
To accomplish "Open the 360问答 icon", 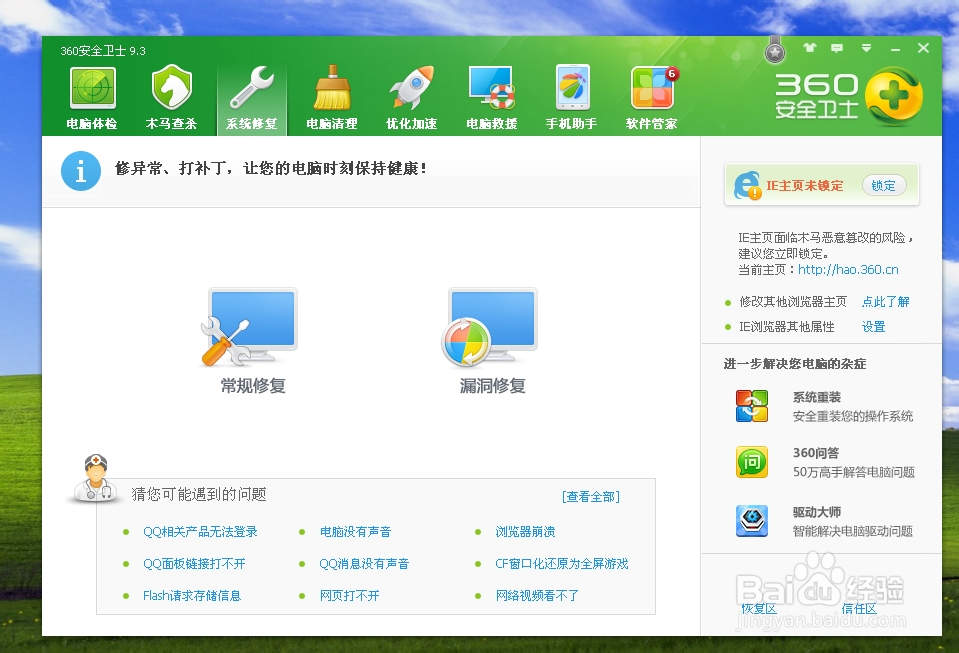I will coord(752,462).
